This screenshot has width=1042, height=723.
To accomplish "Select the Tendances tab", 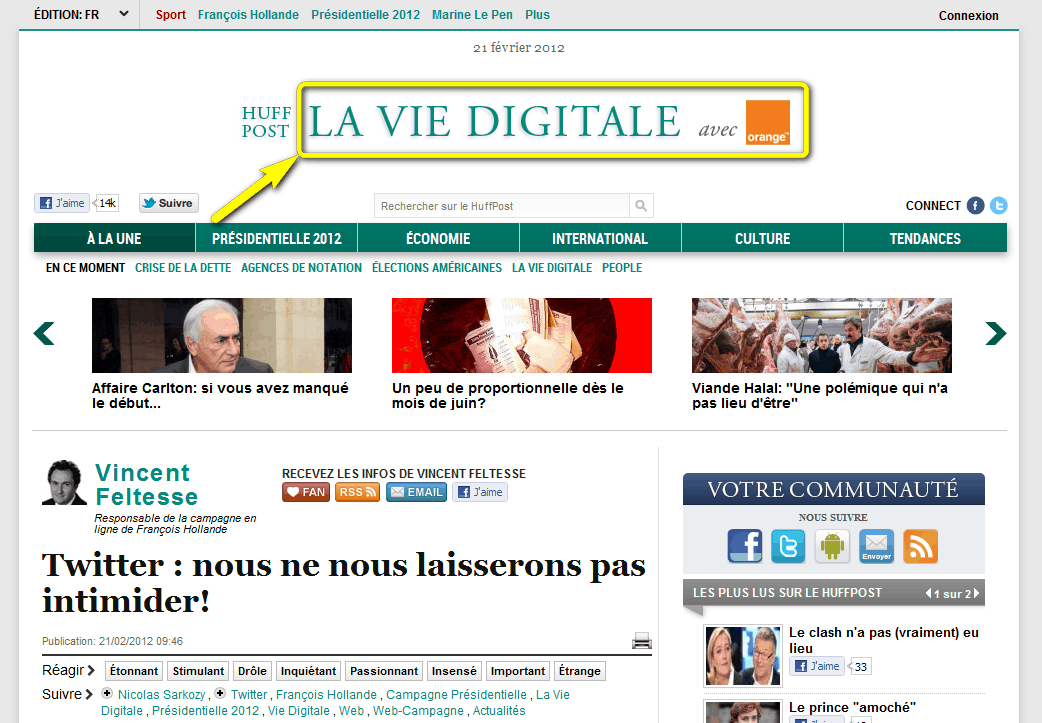I will click(925, 238).
